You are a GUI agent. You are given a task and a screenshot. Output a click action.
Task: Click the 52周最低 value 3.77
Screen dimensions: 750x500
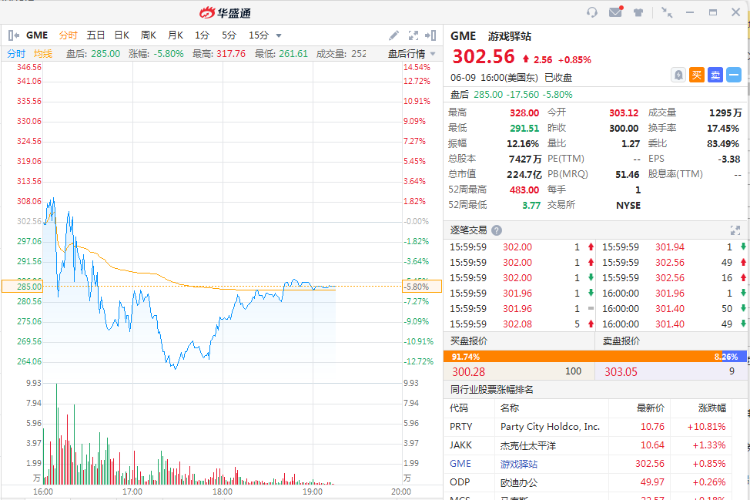[531, 205]
